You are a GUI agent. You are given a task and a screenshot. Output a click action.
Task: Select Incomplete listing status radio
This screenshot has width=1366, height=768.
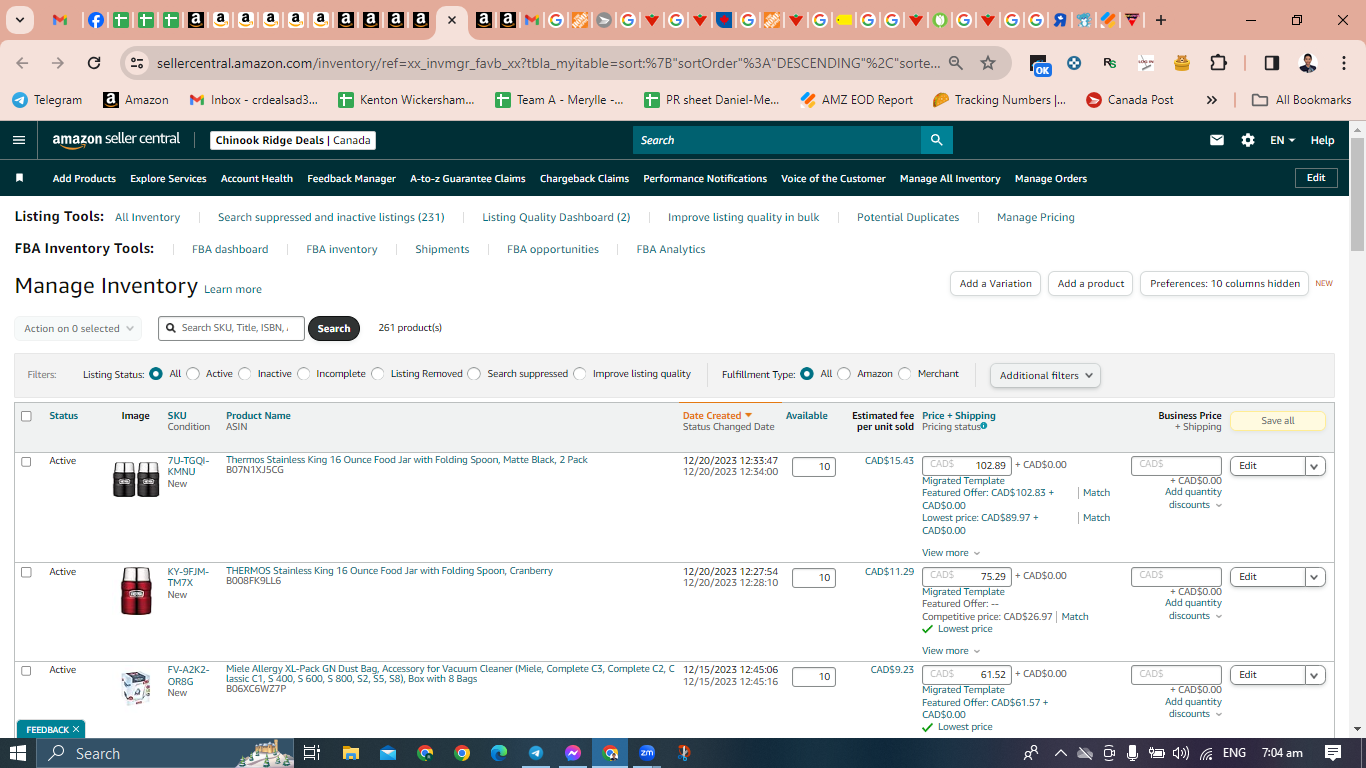coord(304,374)
